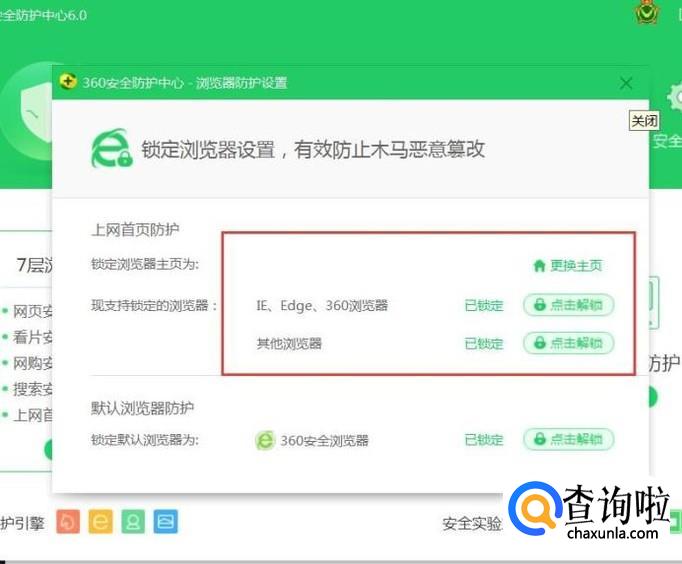Click the 其他浏览器 label

(289, 344)
